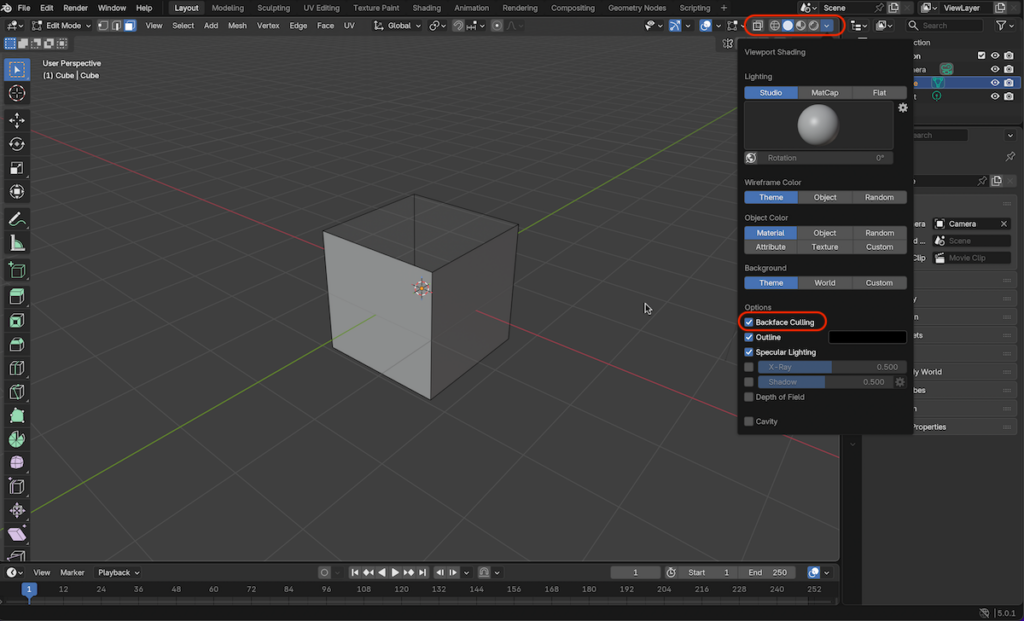Click the End frame field
Image resolution: width=1024 pixels, height=621 pixels.
[x=768, y=572]
